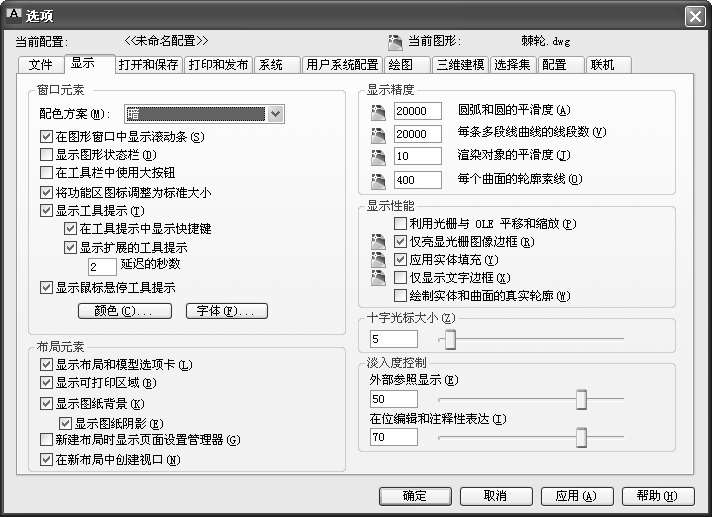
Task: Click the 十字光标大小 slider handle
Action: [x=450, y=339]
